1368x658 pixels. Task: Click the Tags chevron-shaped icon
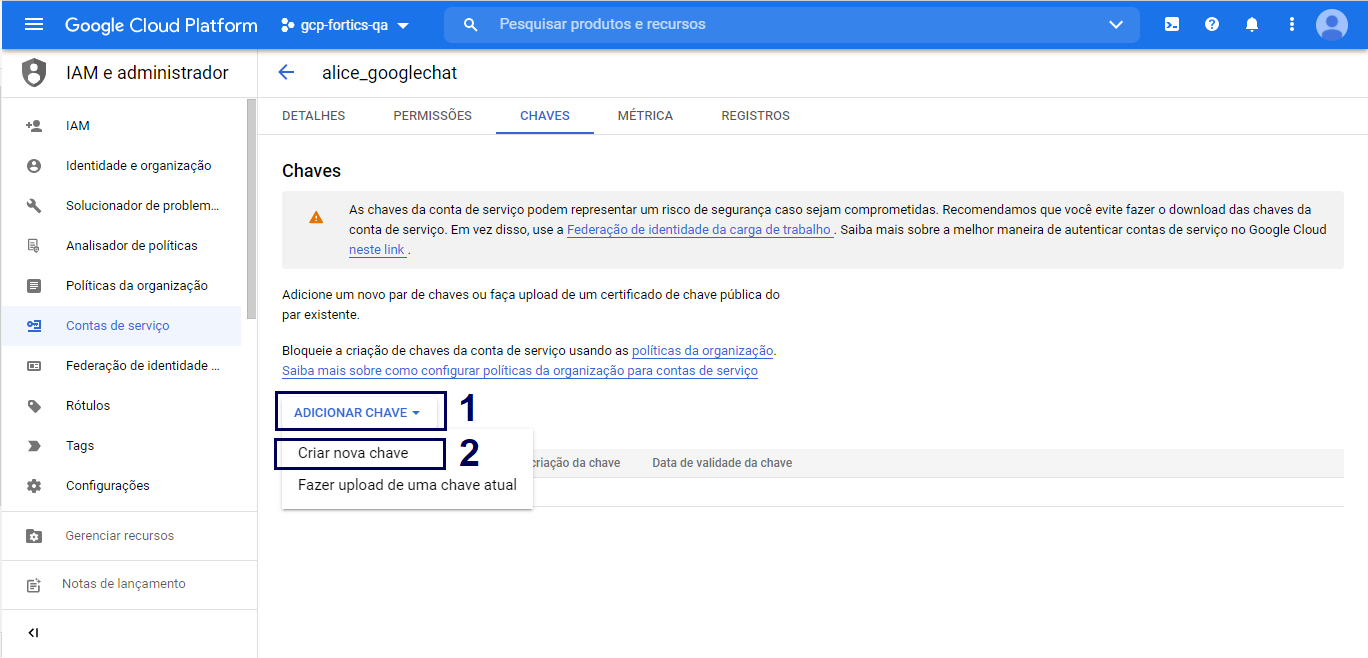coord(34,446)
